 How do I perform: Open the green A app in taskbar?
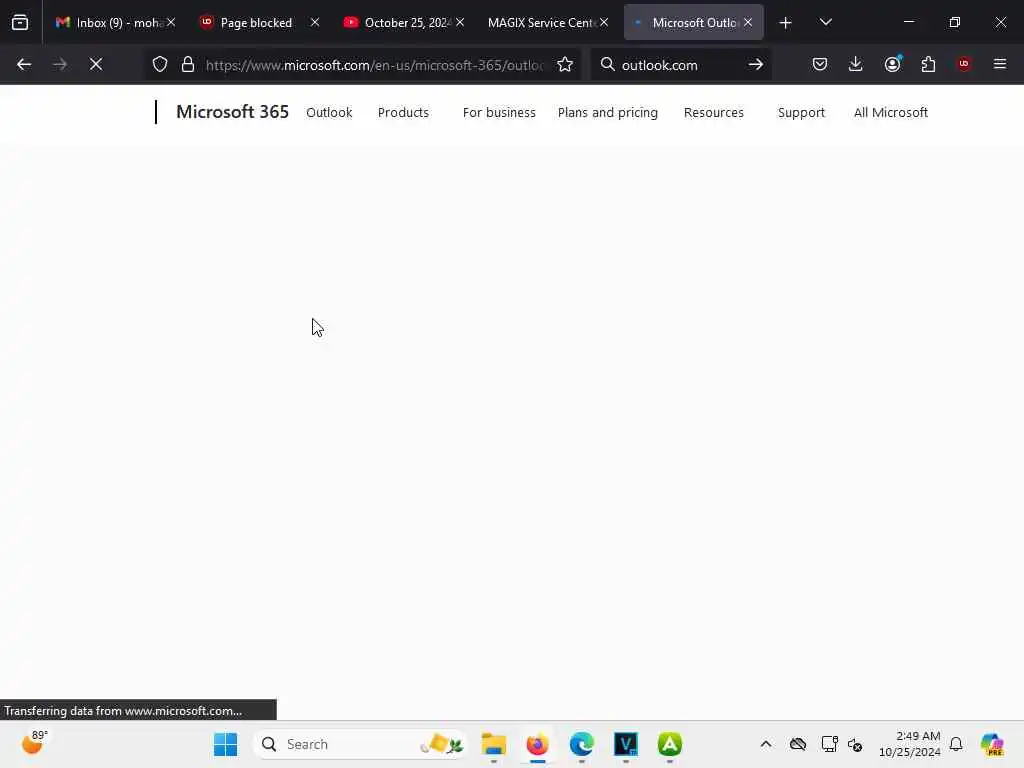[669, 744]
